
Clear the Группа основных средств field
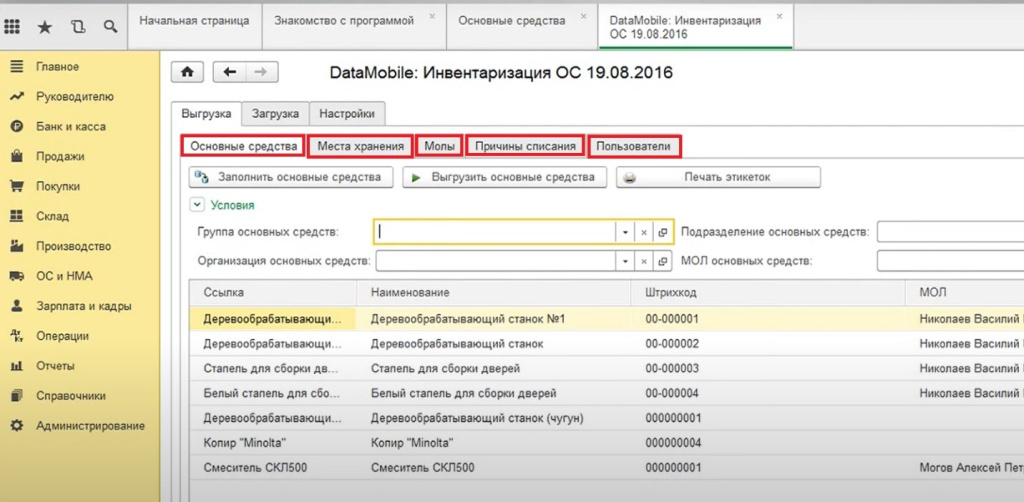(x=643, y=232)
